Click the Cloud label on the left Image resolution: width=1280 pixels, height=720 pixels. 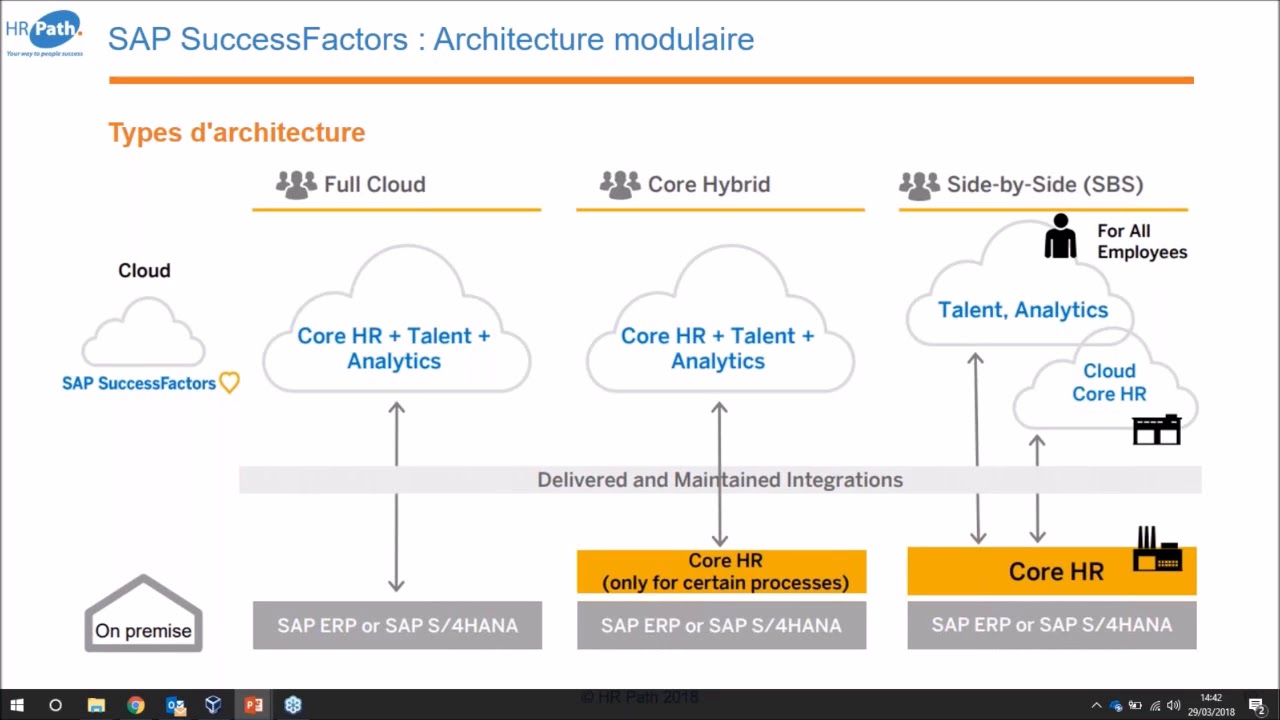coord(144,270)
